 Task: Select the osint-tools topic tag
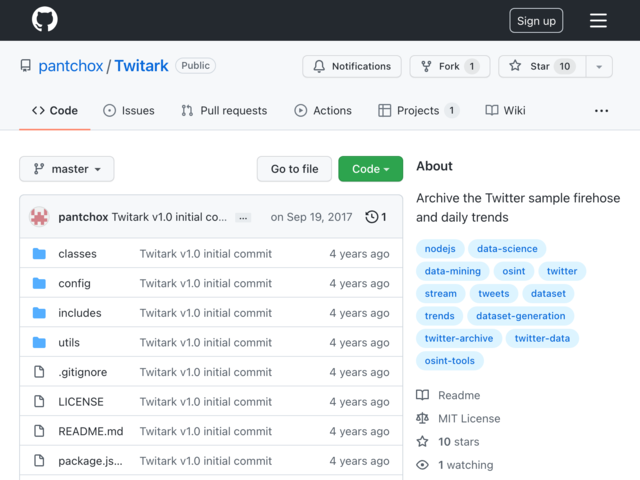[449, 361]
